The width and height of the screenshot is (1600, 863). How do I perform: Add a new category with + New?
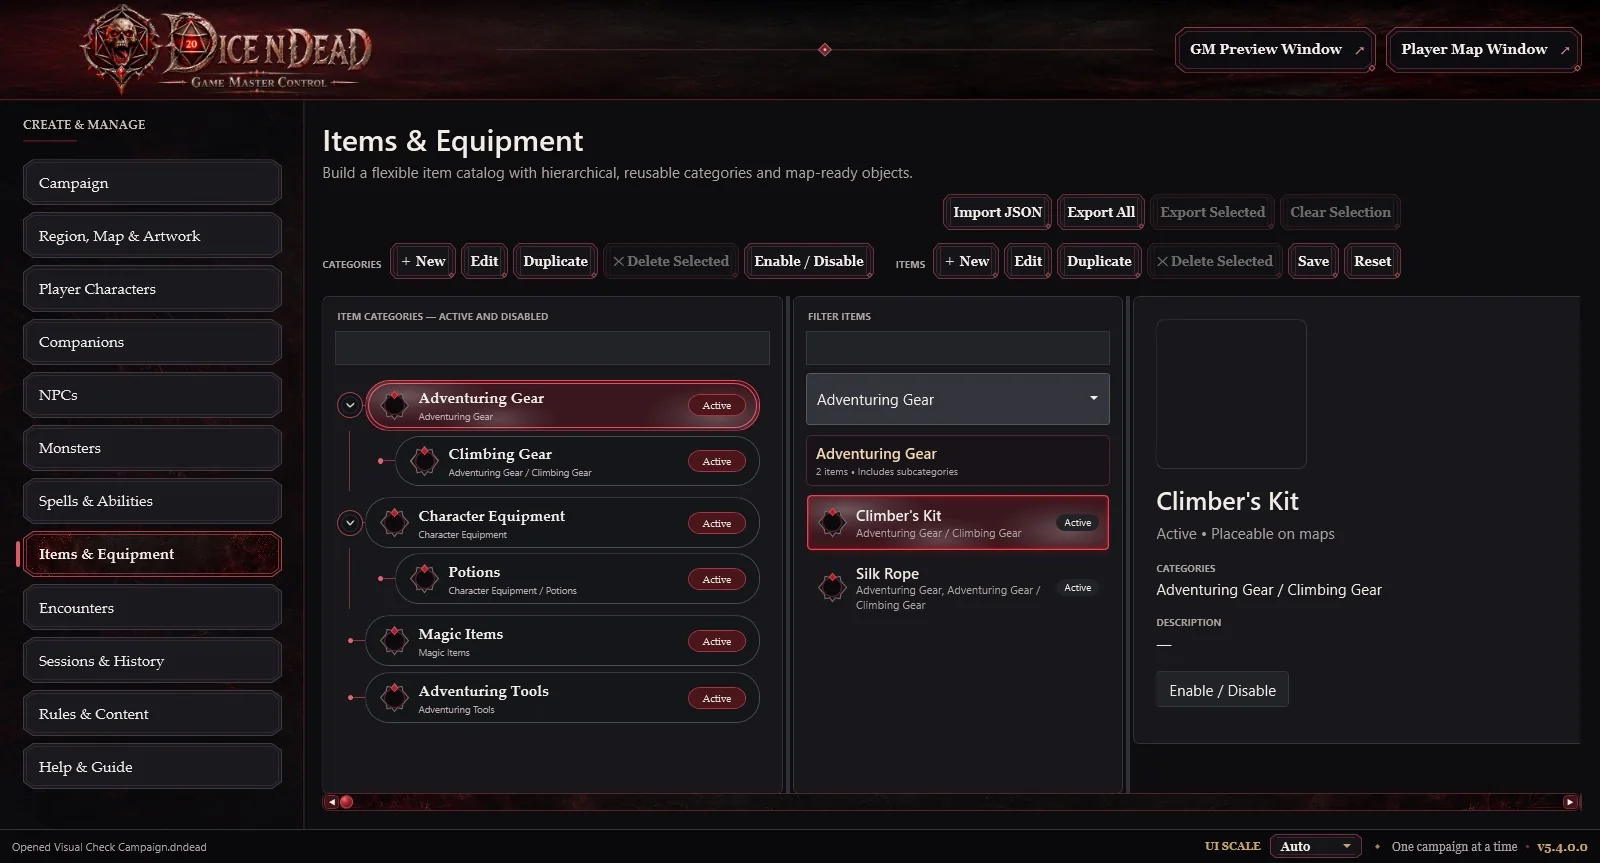tap(423, 261)
